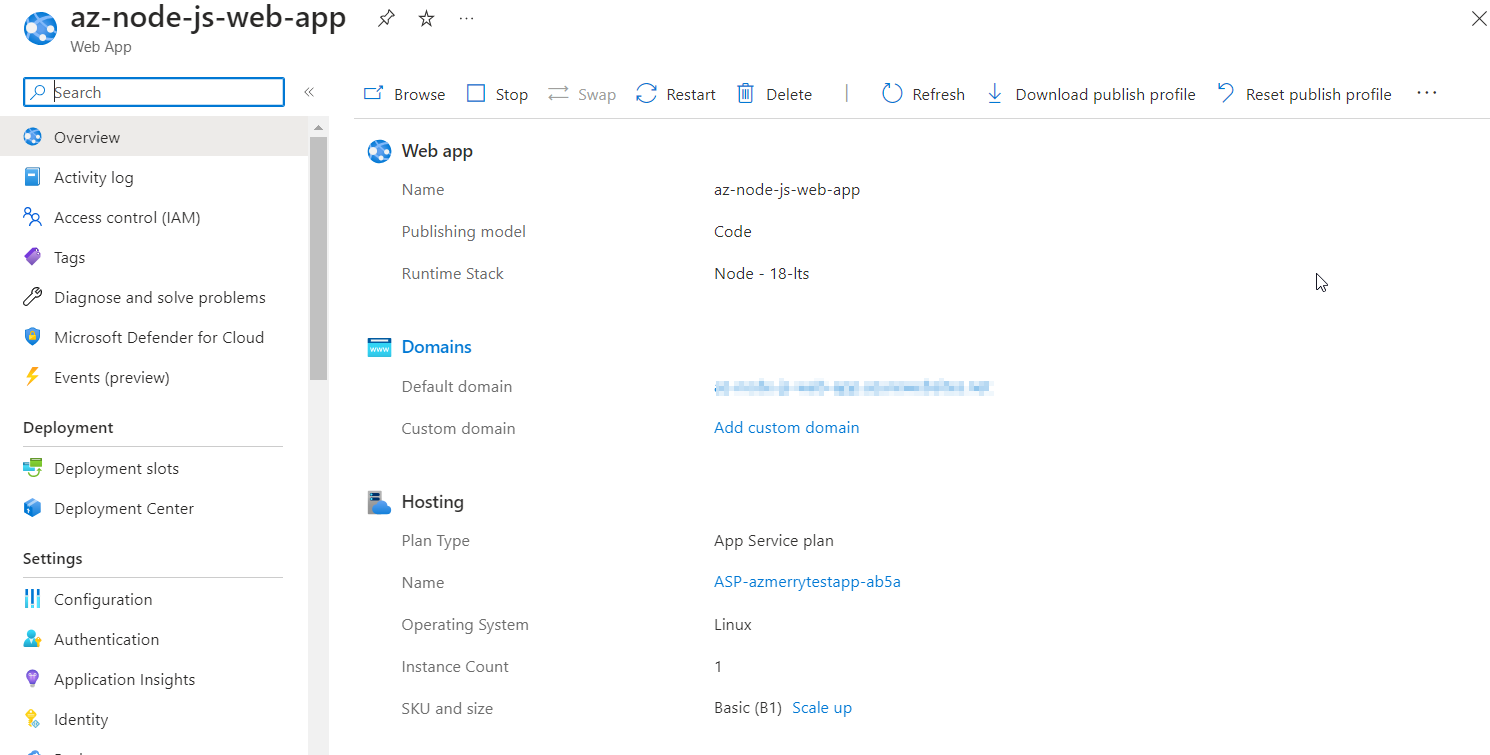This screenshot has width=1490, height=755.
Task: Click the Events lightning bolt icon
Action: coord(33,377)
